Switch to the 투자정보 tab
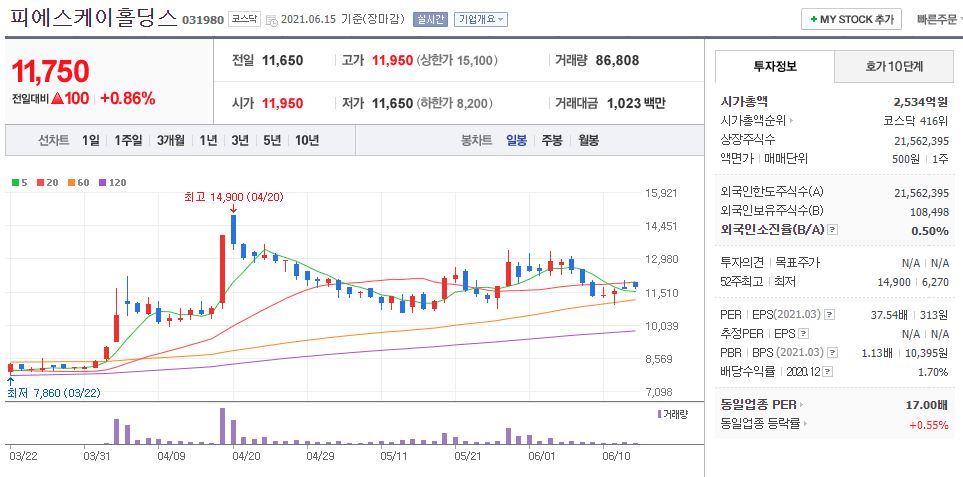The width and height of the screenshot is (963, 477). (x=775, y=66)
